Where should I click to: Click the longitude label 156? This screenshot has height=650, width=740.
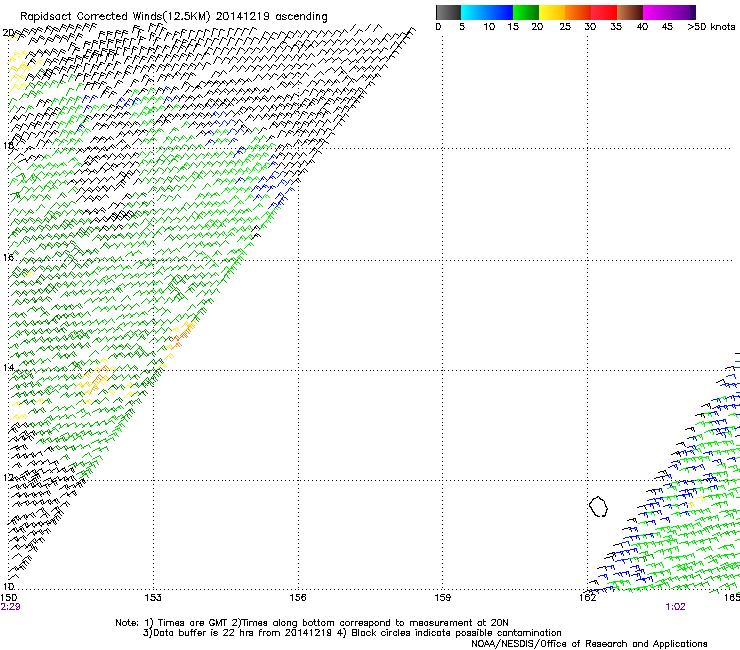pyautogui.click(x=298, y=598)
